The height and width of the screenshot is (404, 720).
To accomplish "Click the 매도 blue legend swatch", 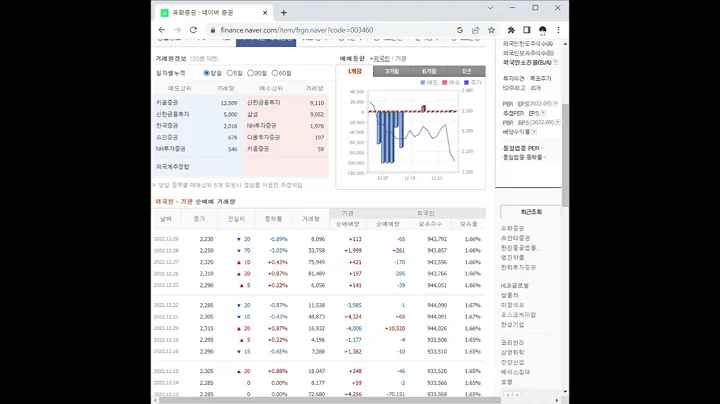I will click(x=423, y=83).
